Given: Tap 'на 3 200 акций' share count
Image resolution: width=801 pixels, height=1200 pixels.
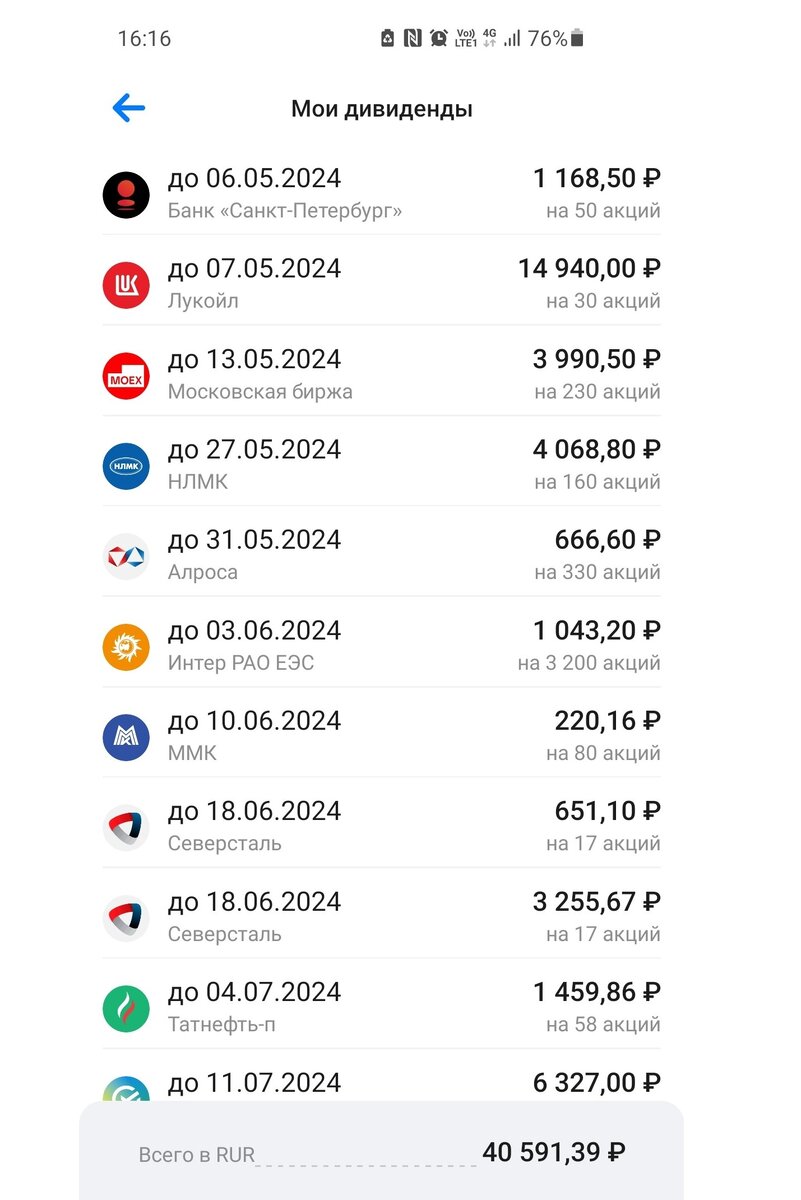Looking at the screenshot, I should point(589,663).
